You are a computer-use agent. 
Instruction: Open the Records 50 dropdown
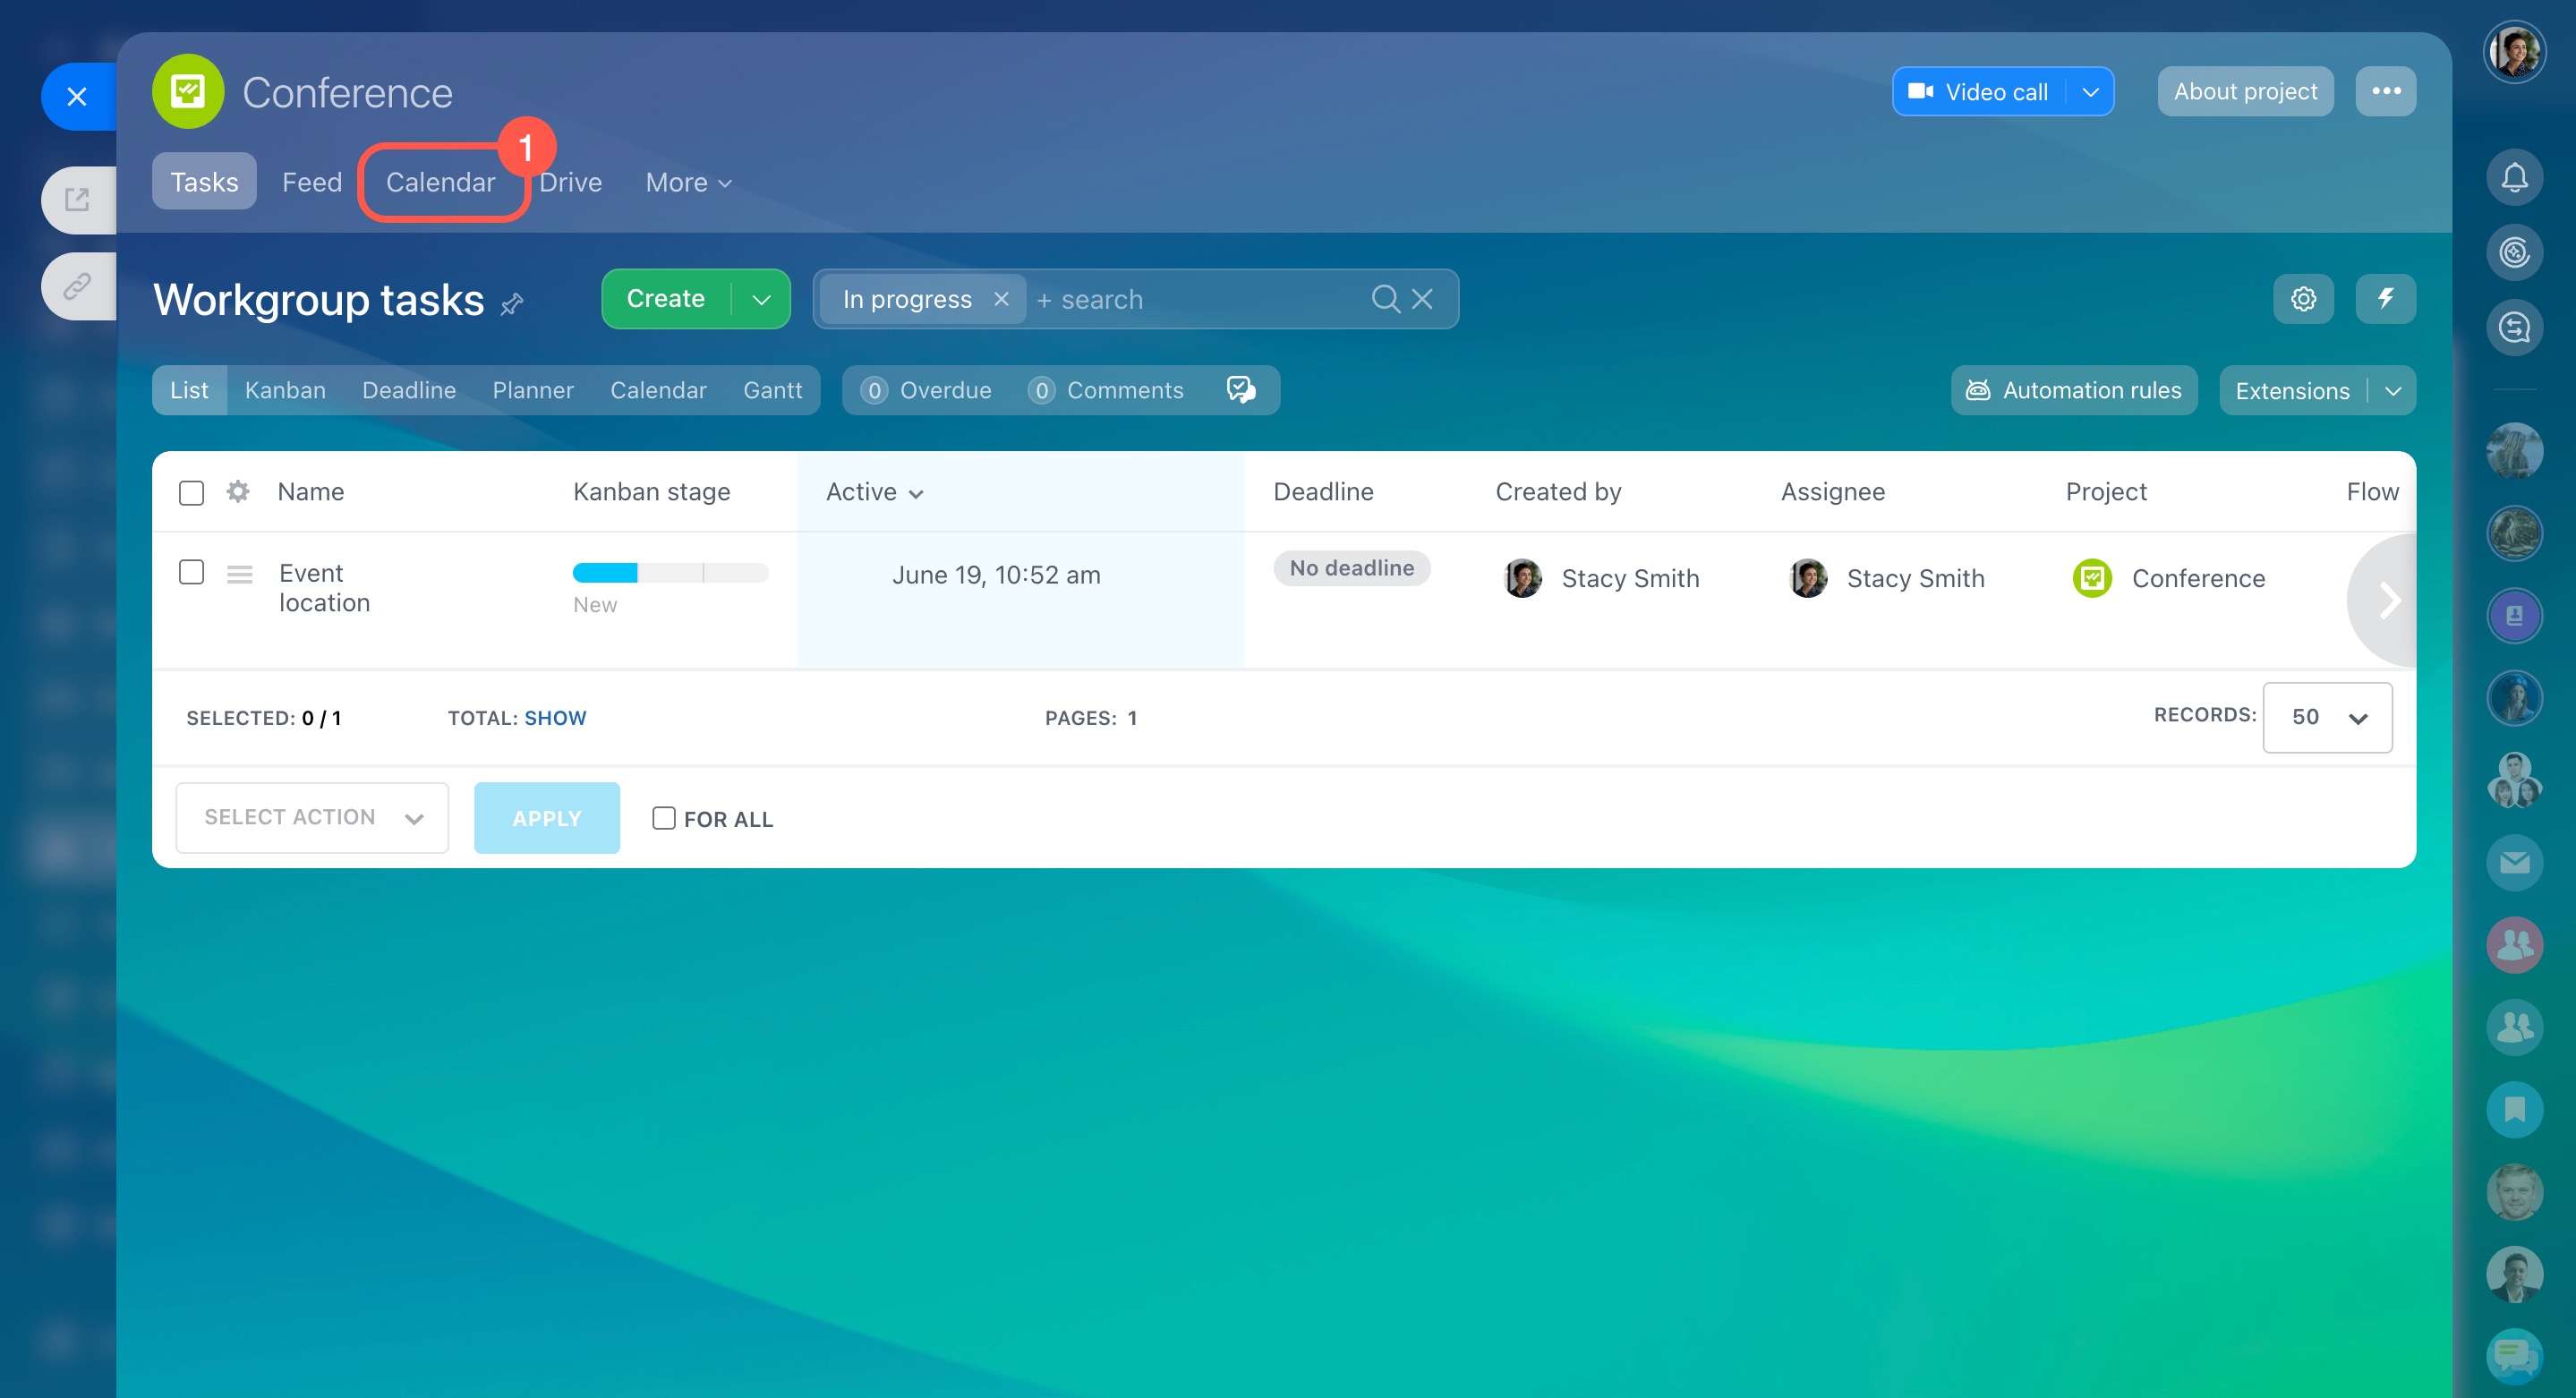pyautogui.click(x=2326, y=717)
